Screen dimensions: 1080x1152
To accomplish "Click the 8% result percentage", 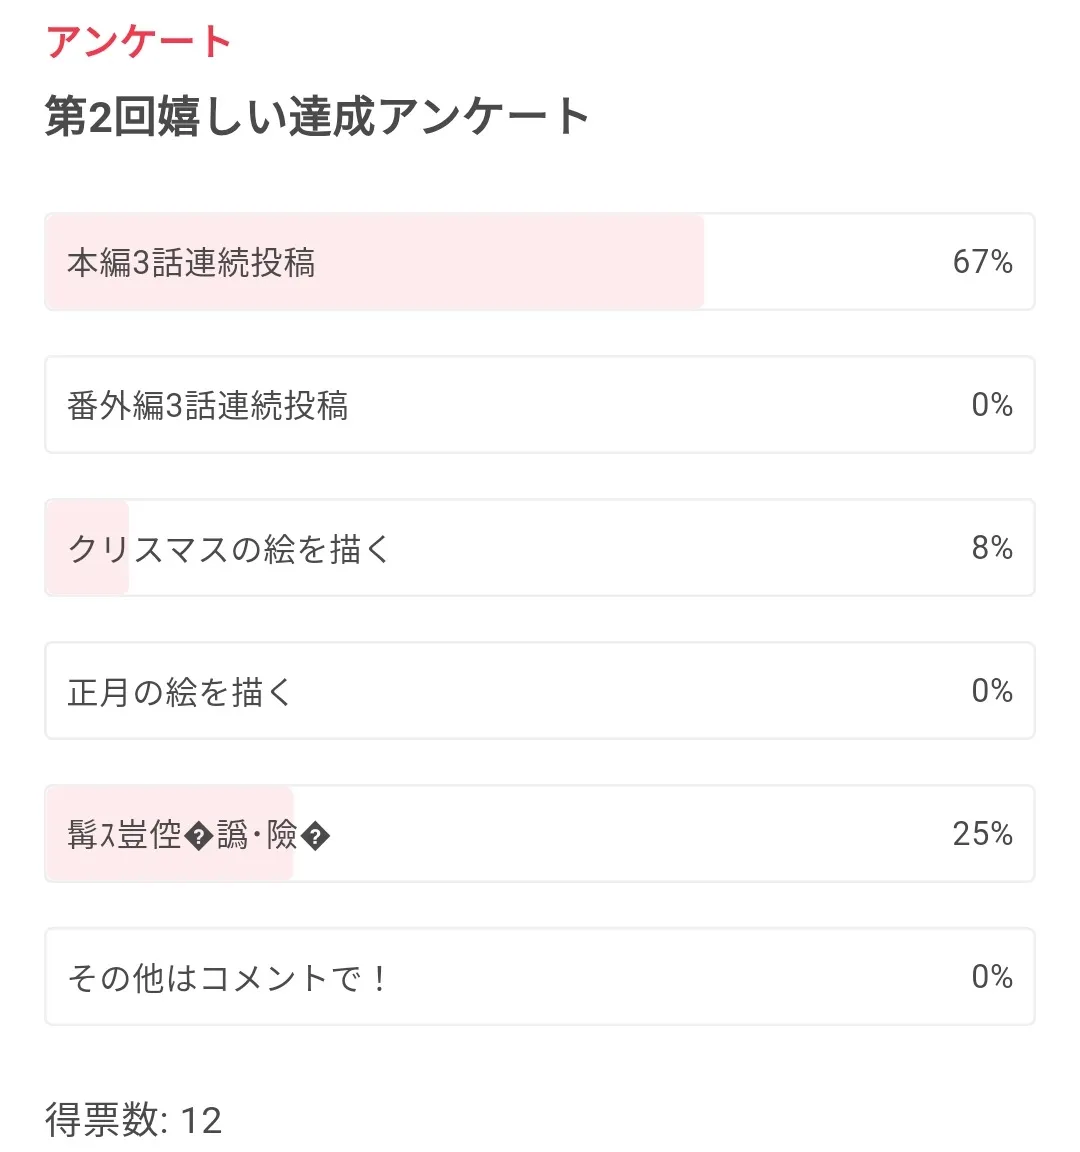I will 991,548.
